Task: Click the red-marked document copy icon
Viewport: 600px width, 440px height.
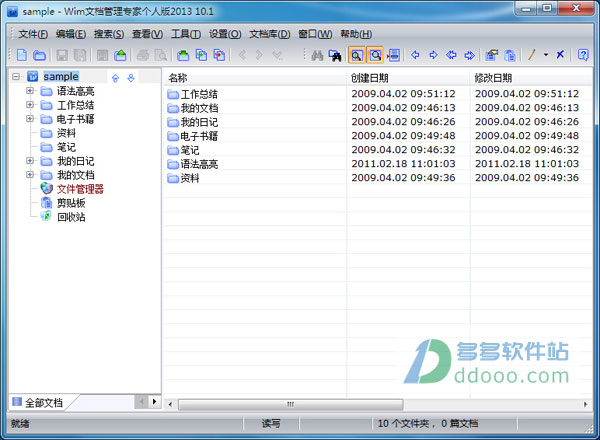Action: click(x=219, y=55)
